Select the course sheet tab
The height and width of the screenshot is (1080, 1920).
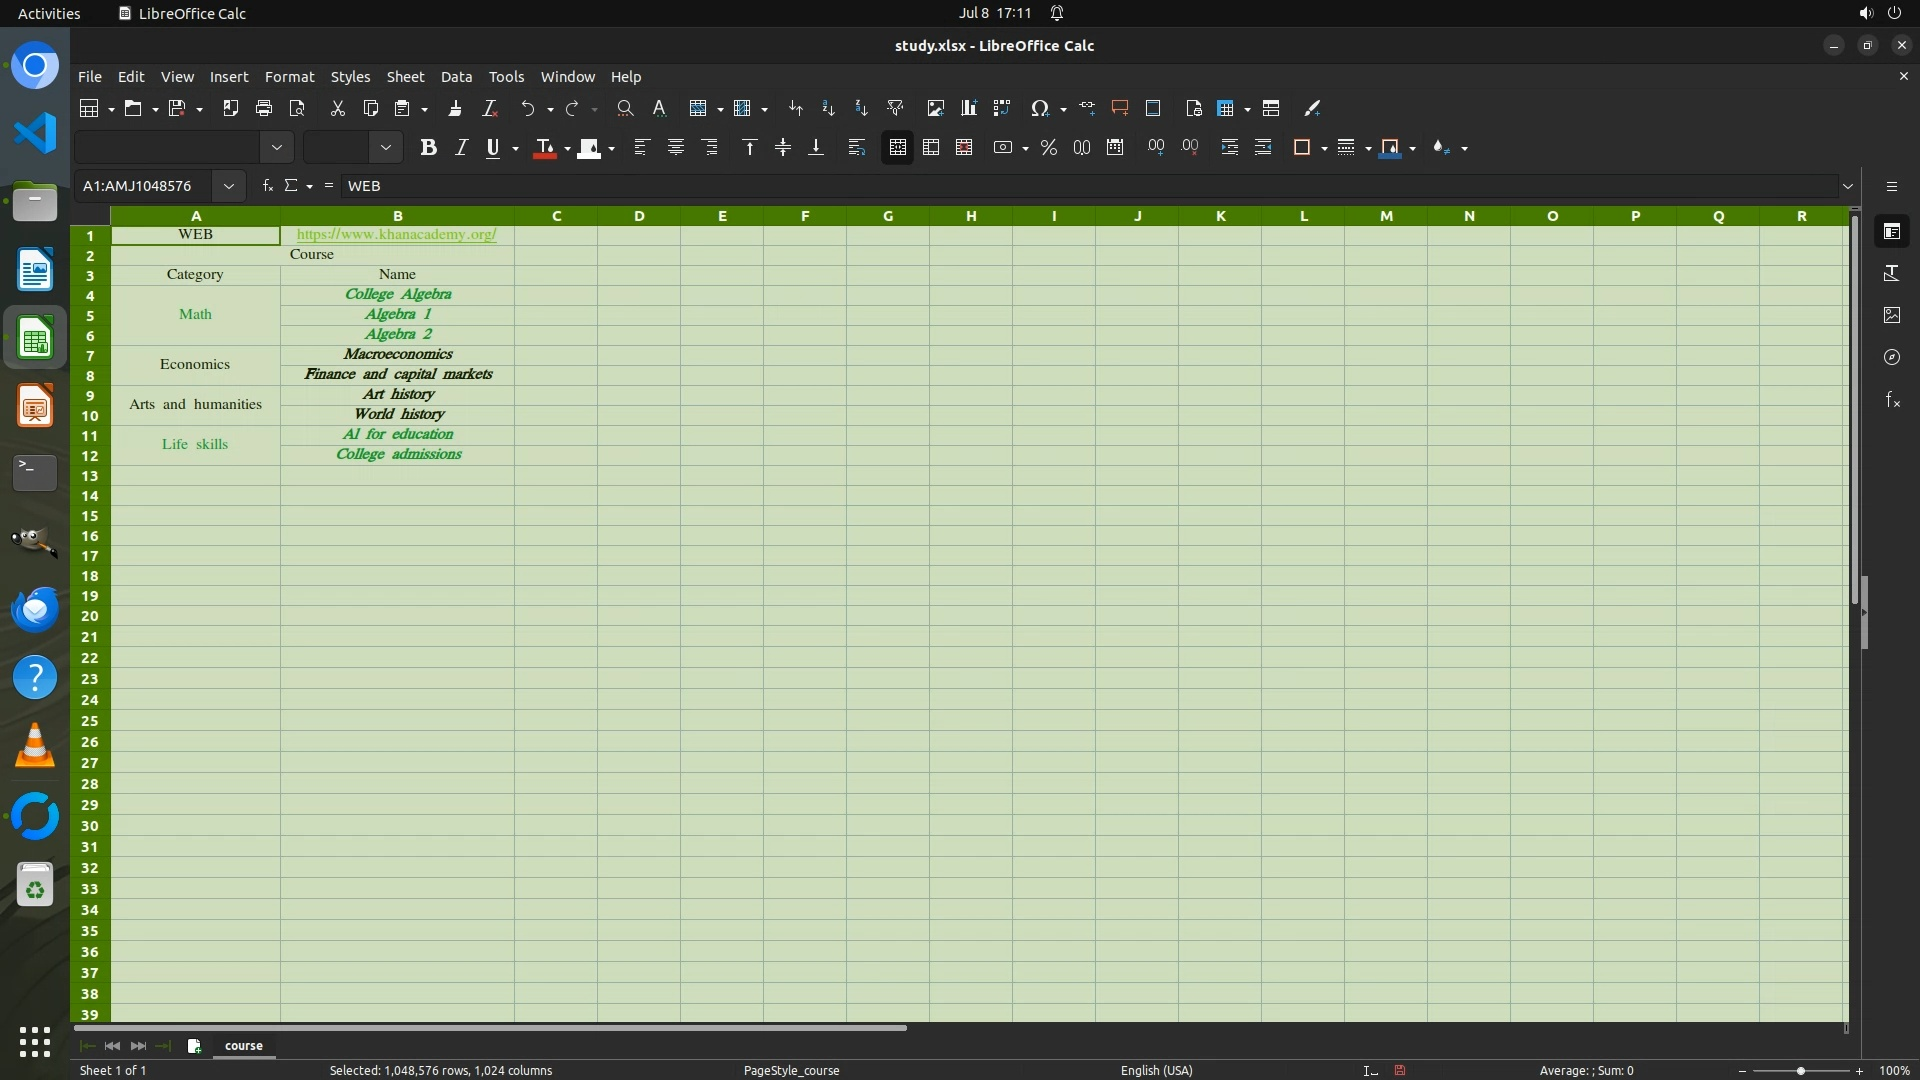pyautogui.click(x=243, y=1045)
